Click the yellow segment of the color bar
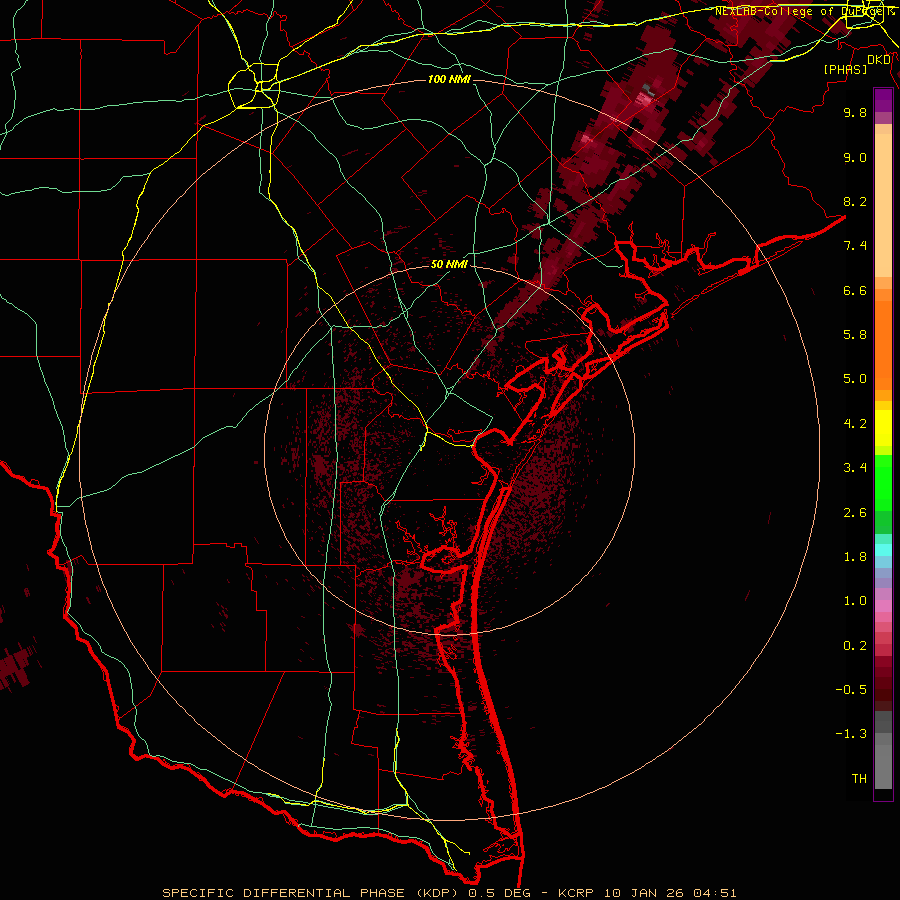Screen dimensions: 900x900 (x=883, y=428)
